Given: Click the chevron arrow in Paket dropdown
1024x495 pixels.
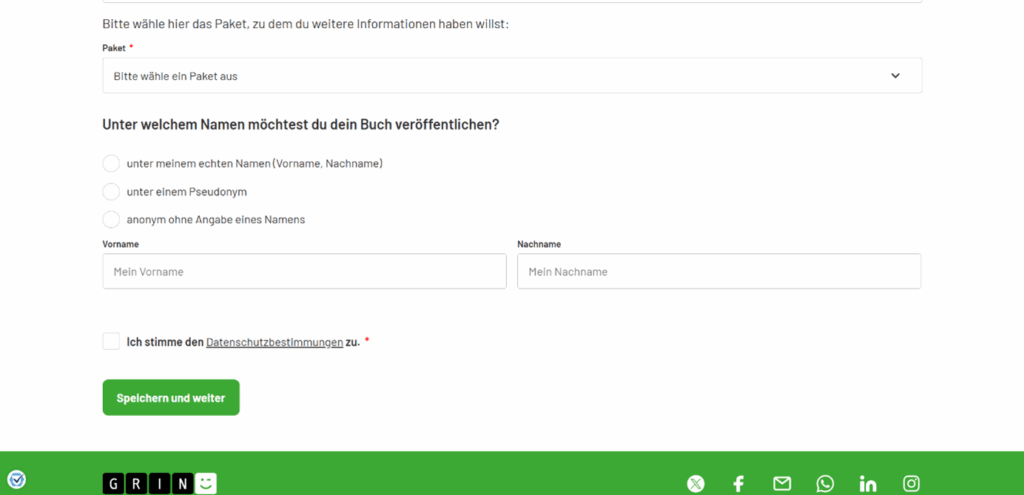Looking at the screenshot, I should click(895, 76).
